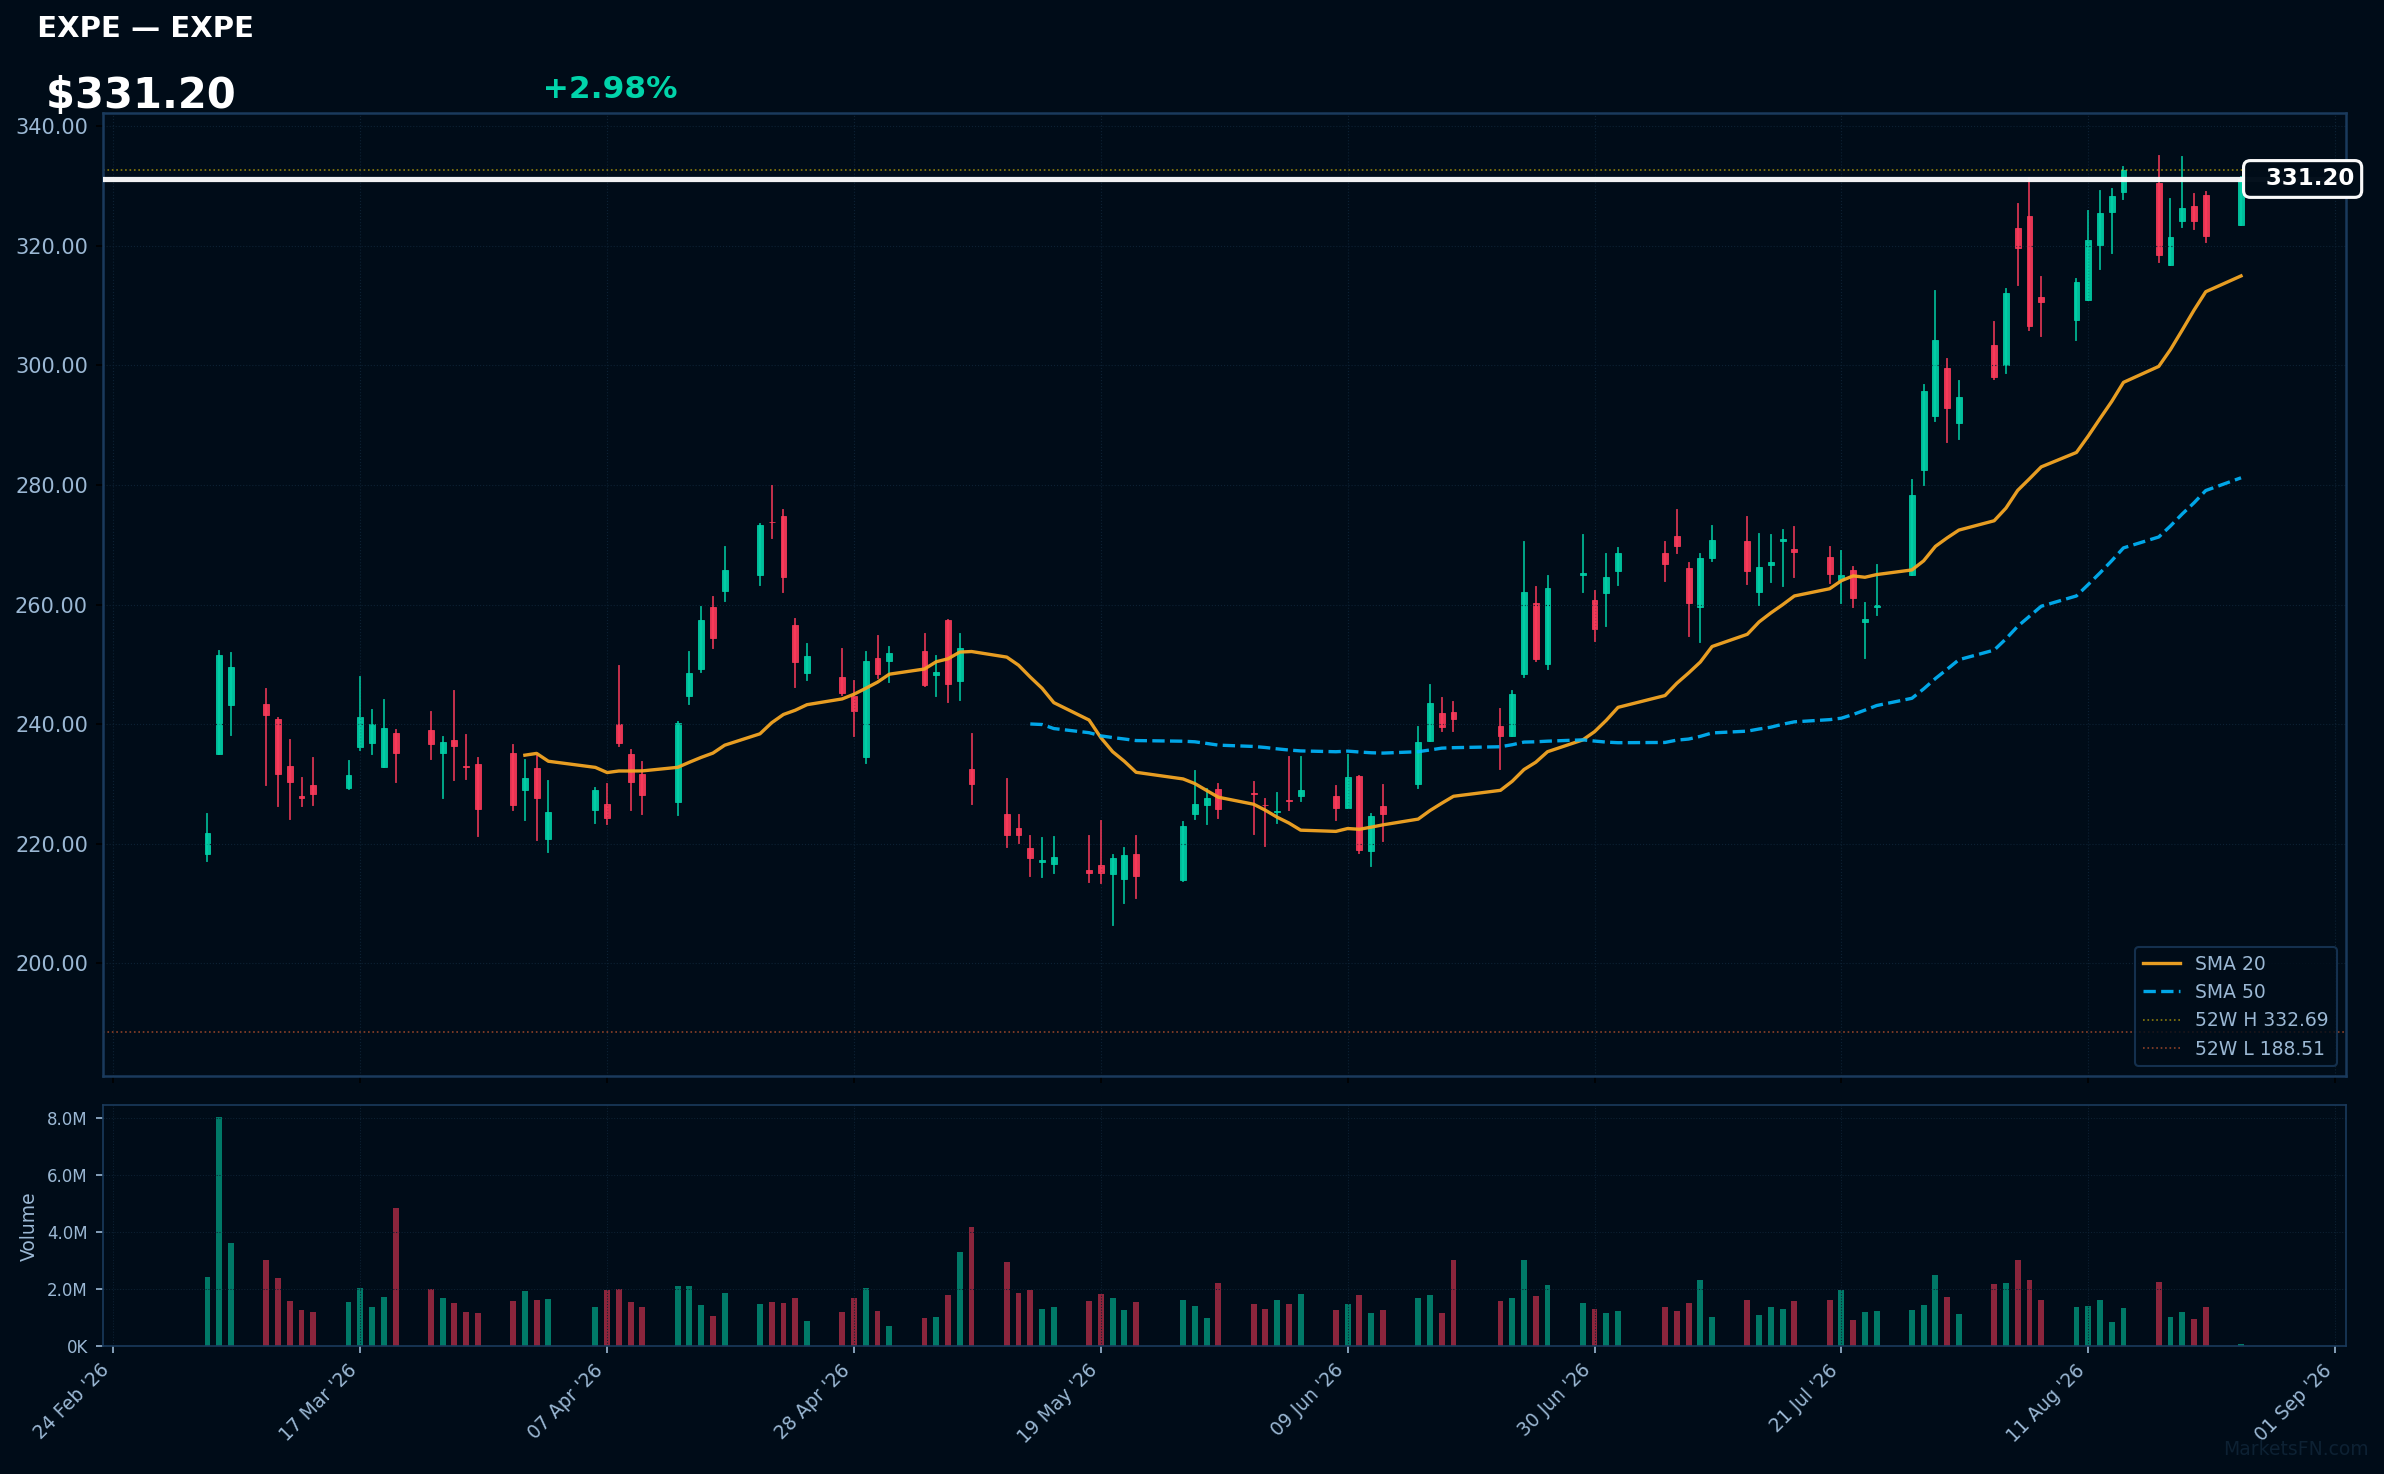Viewport: 2384px width, 1474px height.
Task: Click the 30 Jun '26 date label
Action: [x=1553, y=1401]
